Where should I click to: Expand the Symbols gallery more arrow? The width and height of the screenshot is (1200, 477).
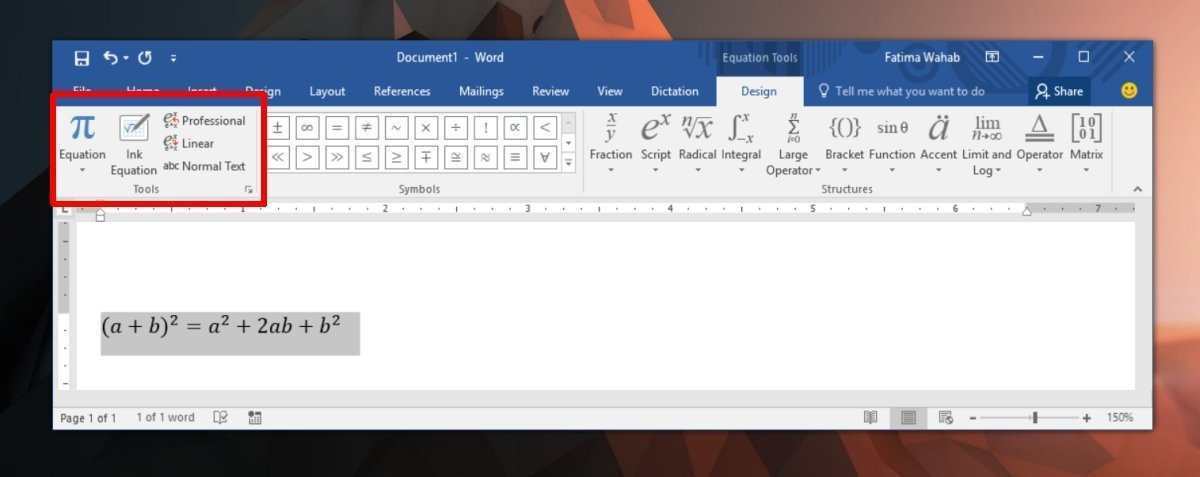pos(569,162)
